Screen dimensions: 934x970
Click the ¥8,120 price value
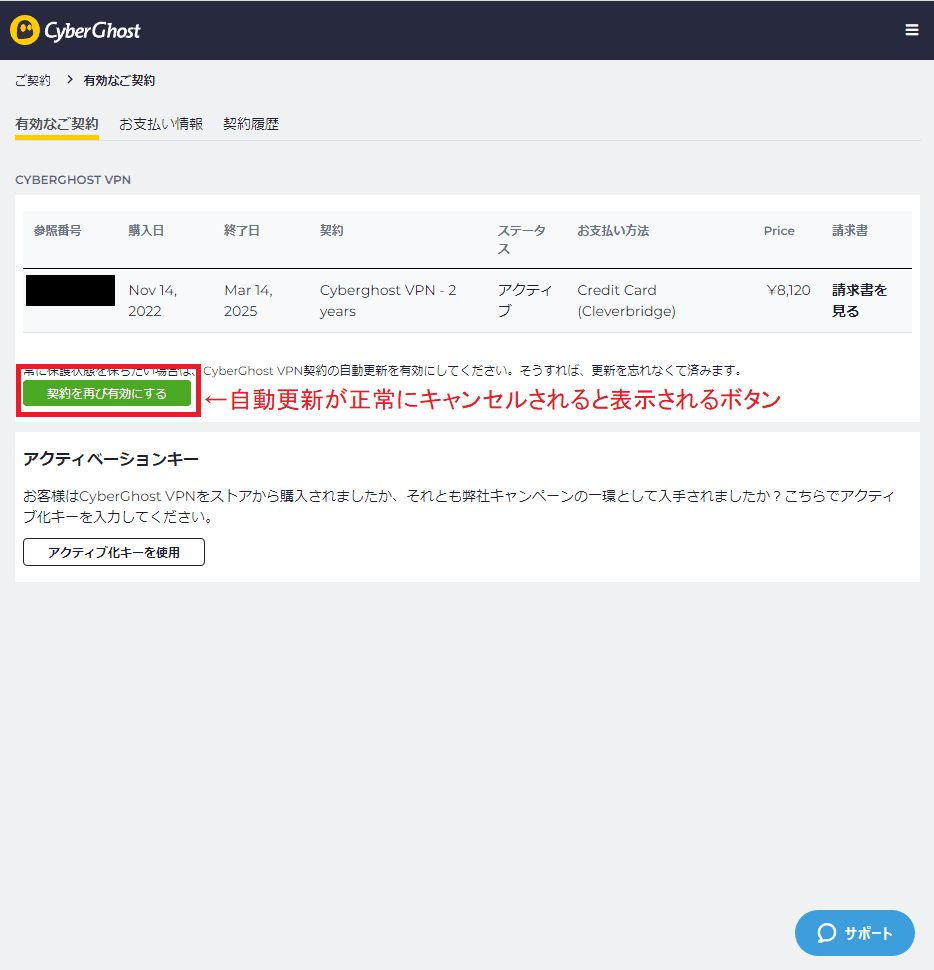click(x=788, y=290)
